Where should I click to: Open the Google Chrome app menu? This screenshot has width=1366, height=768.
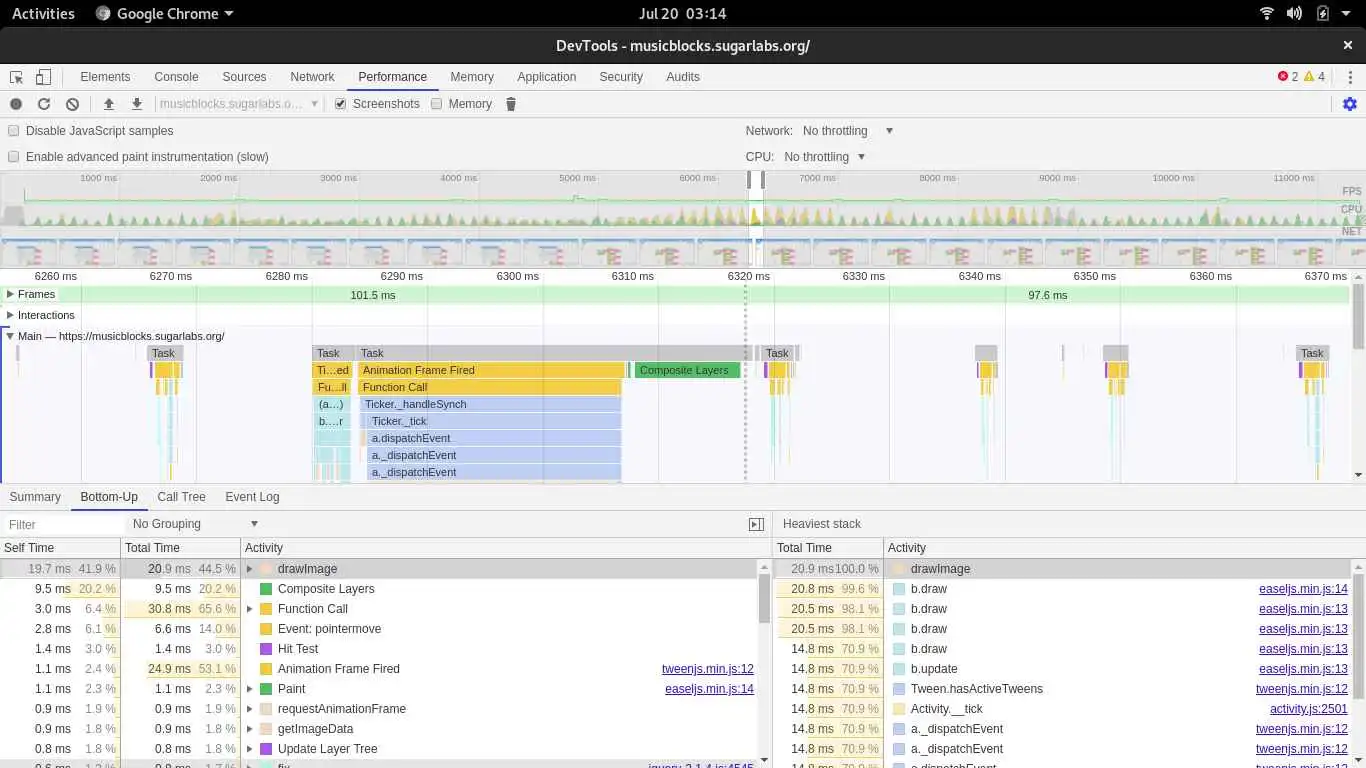tap(165, 14)
